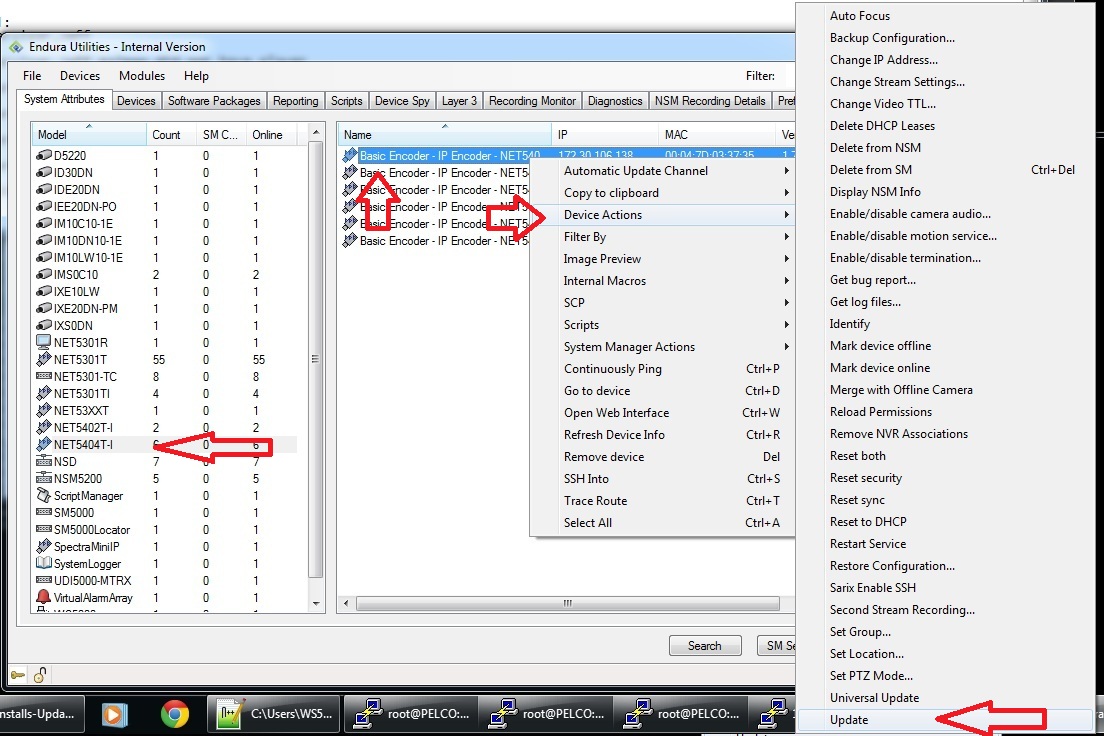
Task: Launch Windows Media Player from the taskbar
Action: [114, 714]
